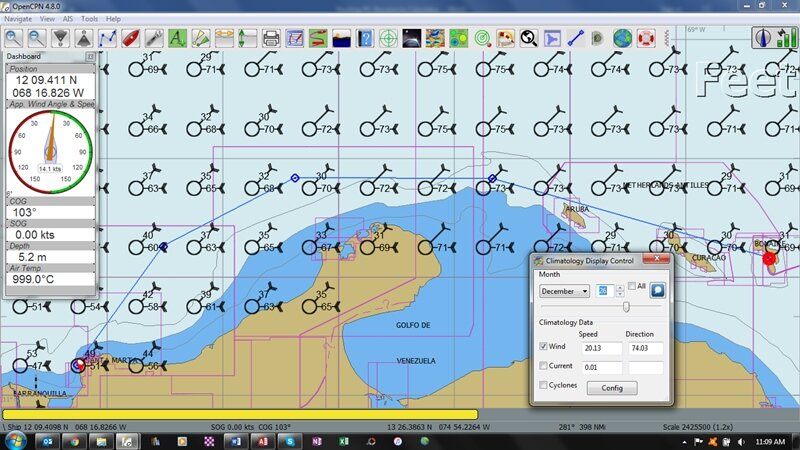Screen dimensions: 800x450
Task: Open the Help menu
Action: (113, 19)
